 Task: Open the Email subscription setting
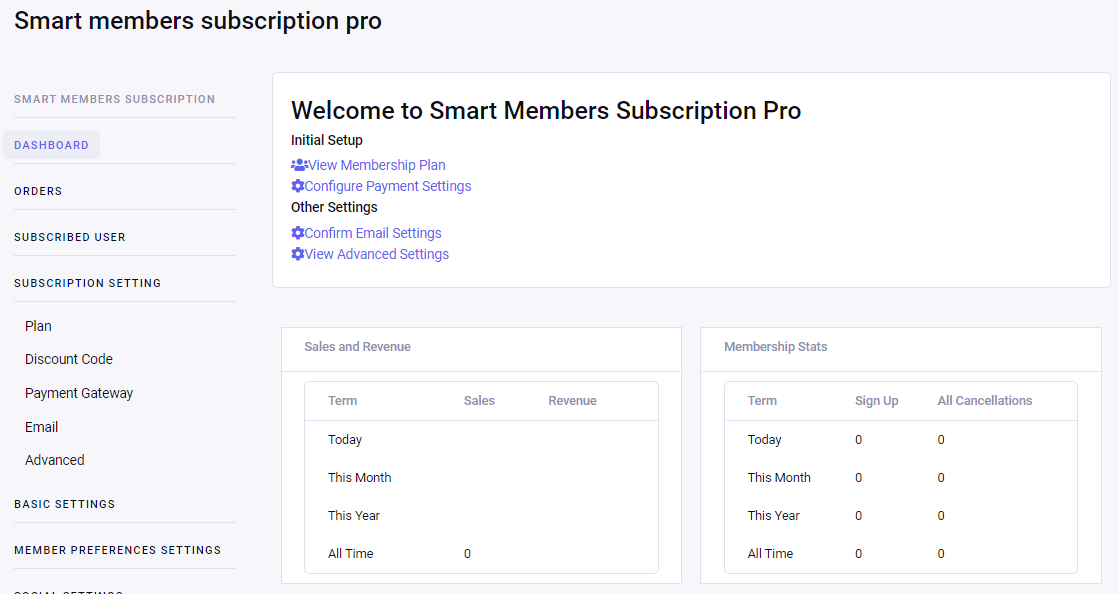coord(41,427)
